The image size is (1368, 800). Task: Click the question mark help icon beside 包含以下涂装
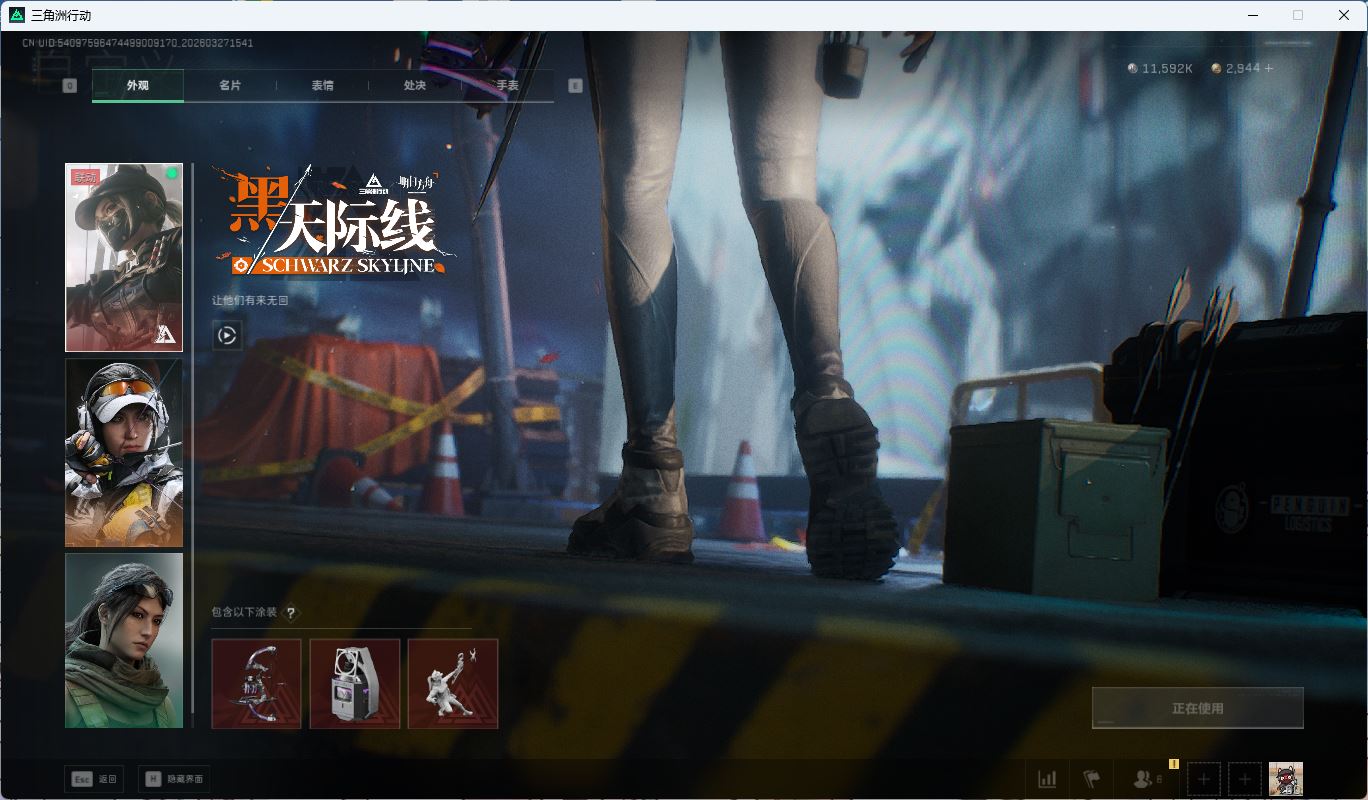291,613
